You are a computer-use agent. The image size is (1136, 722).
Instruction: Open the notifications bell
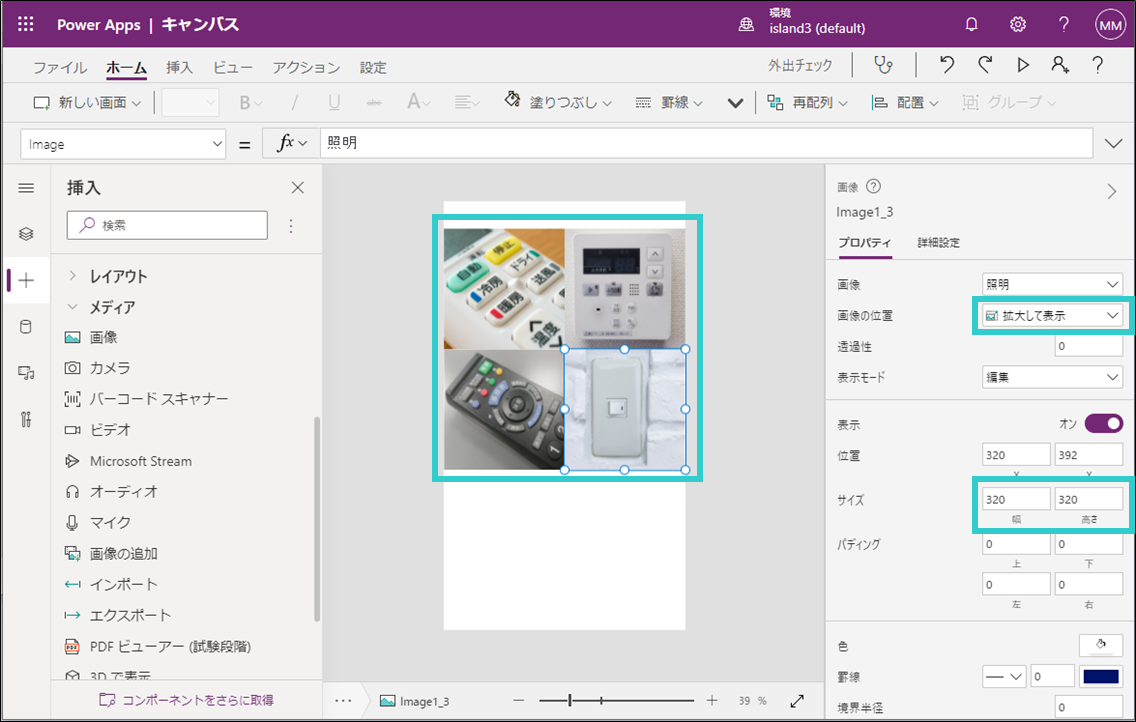(972, 25)
